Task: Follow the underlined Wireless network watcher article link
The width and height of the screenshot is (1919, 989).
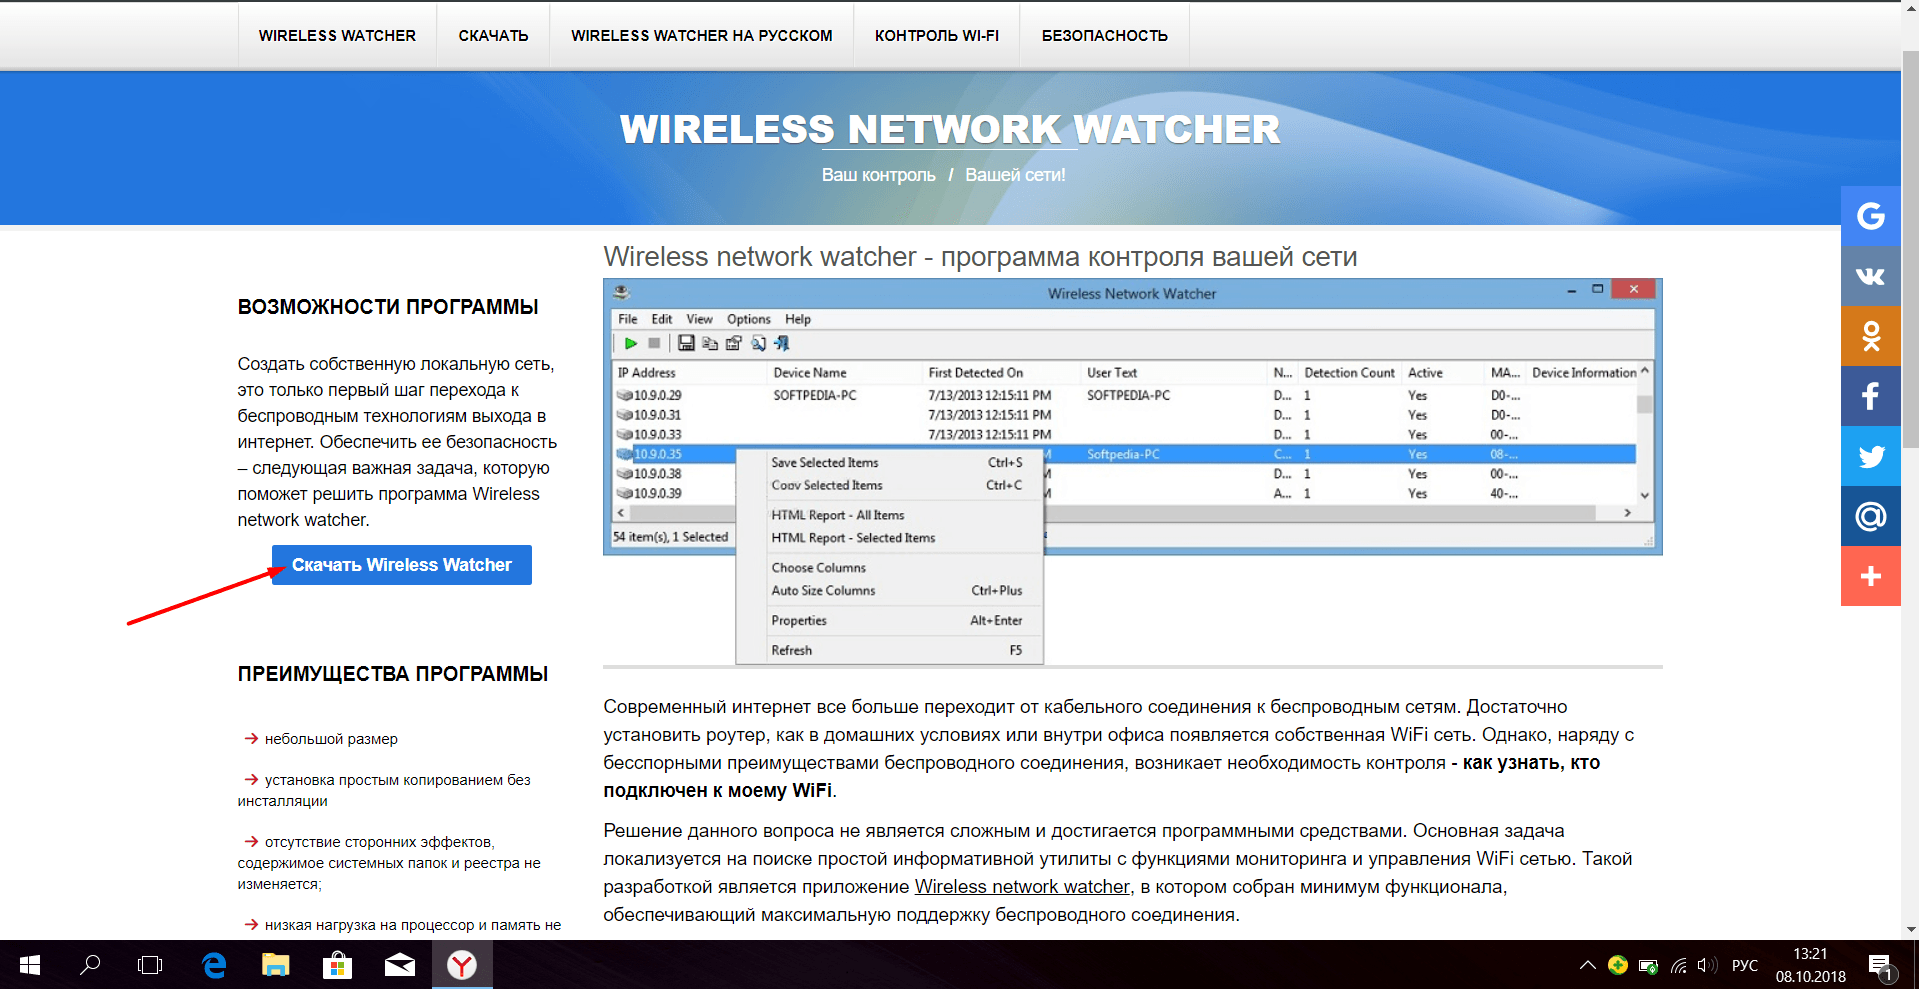Action: coord(1022,886)
